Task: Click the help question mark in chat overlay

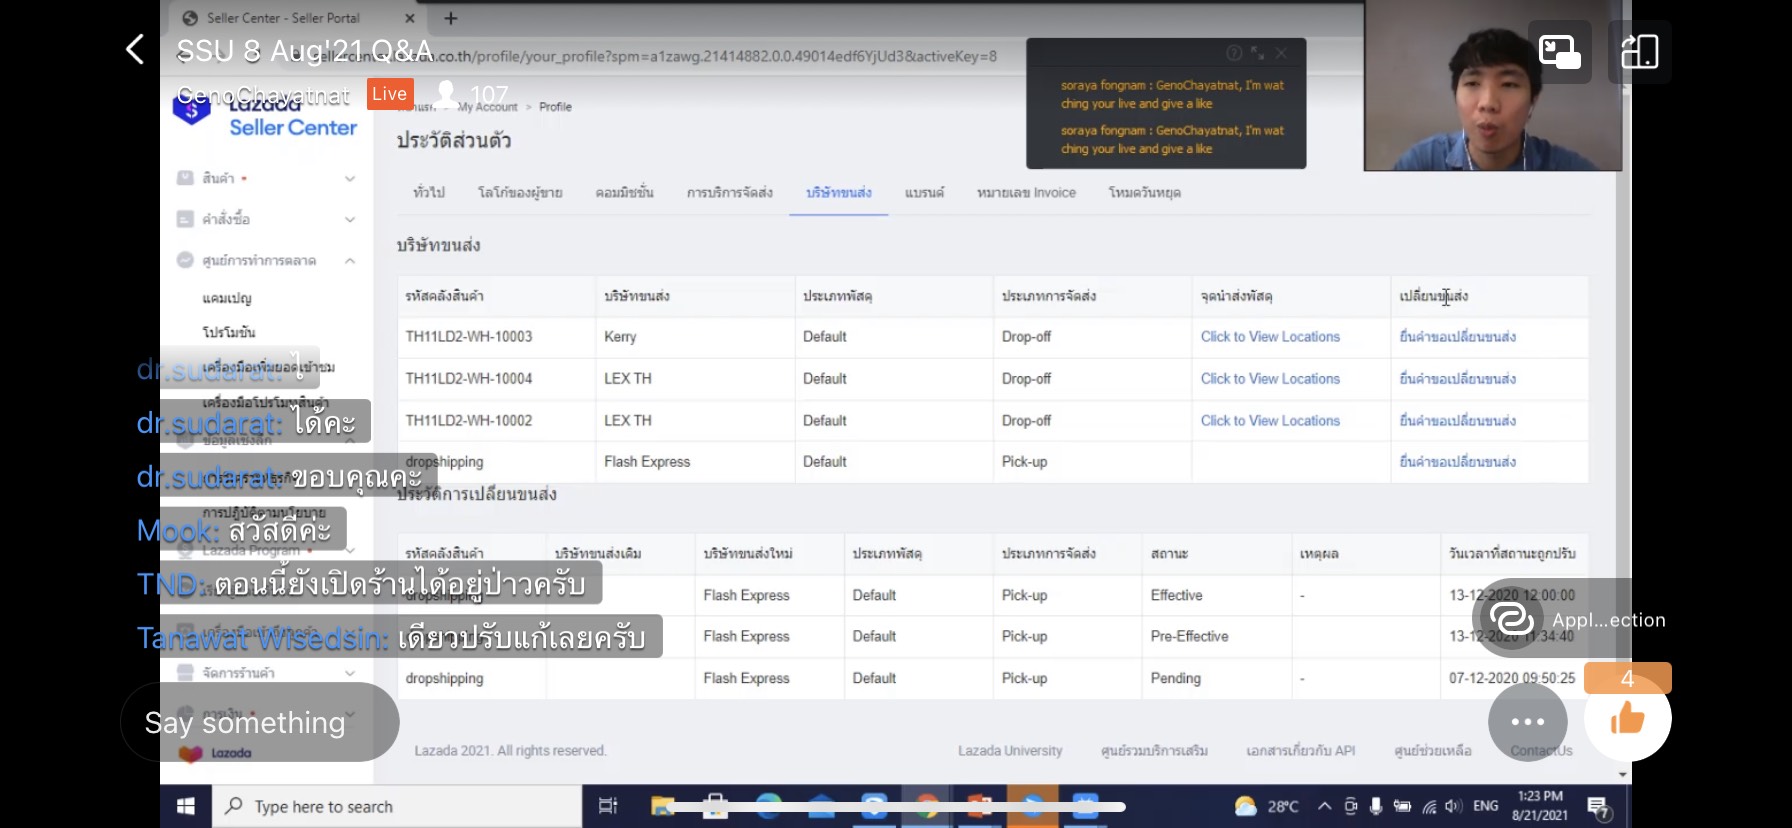Action: point(1234,53)
